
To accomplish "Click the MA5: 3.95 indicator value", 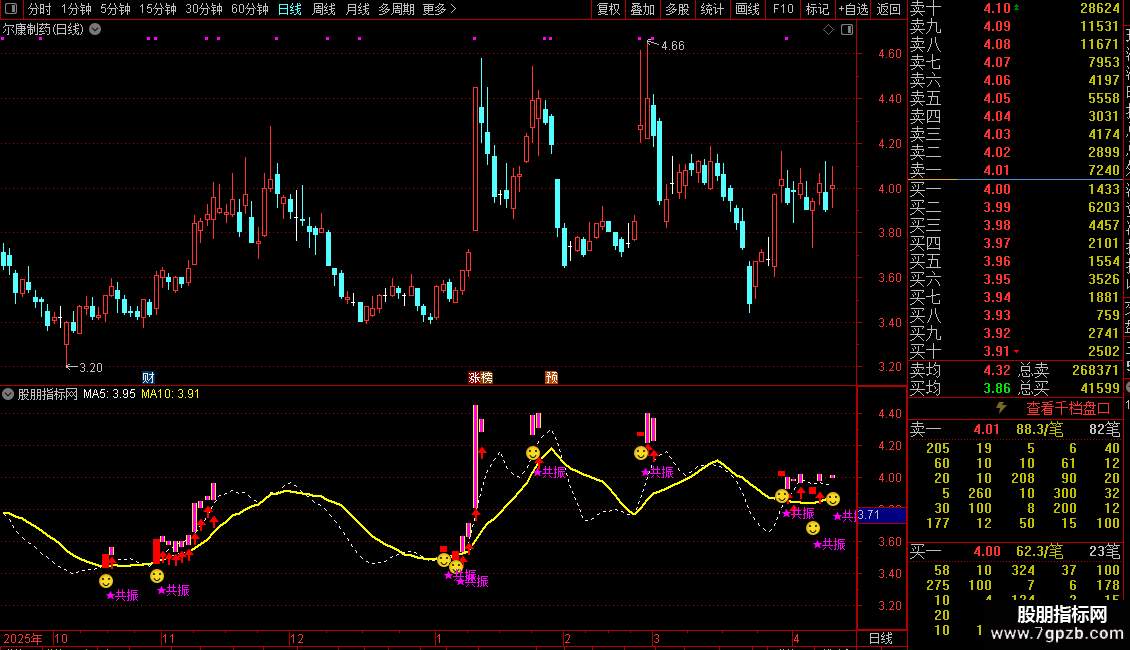I will tap(109, 394).
